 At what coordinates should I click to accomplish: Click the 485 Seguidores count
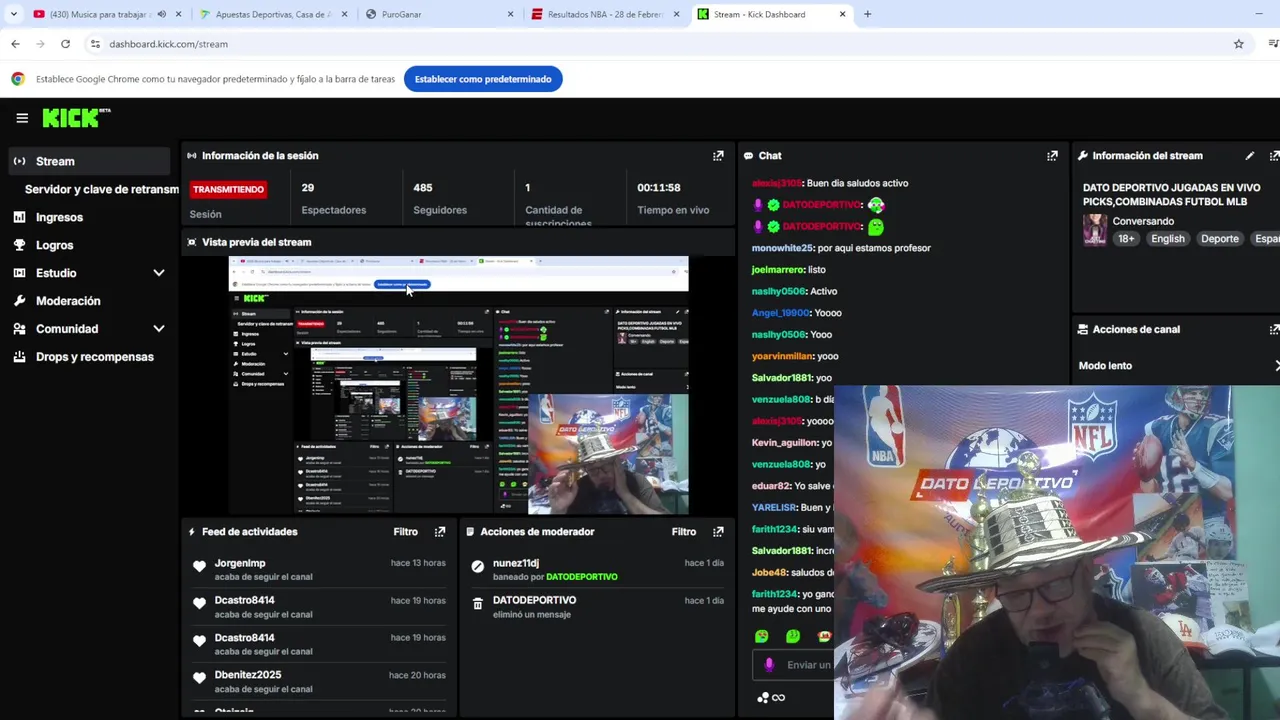click(423, 188)
